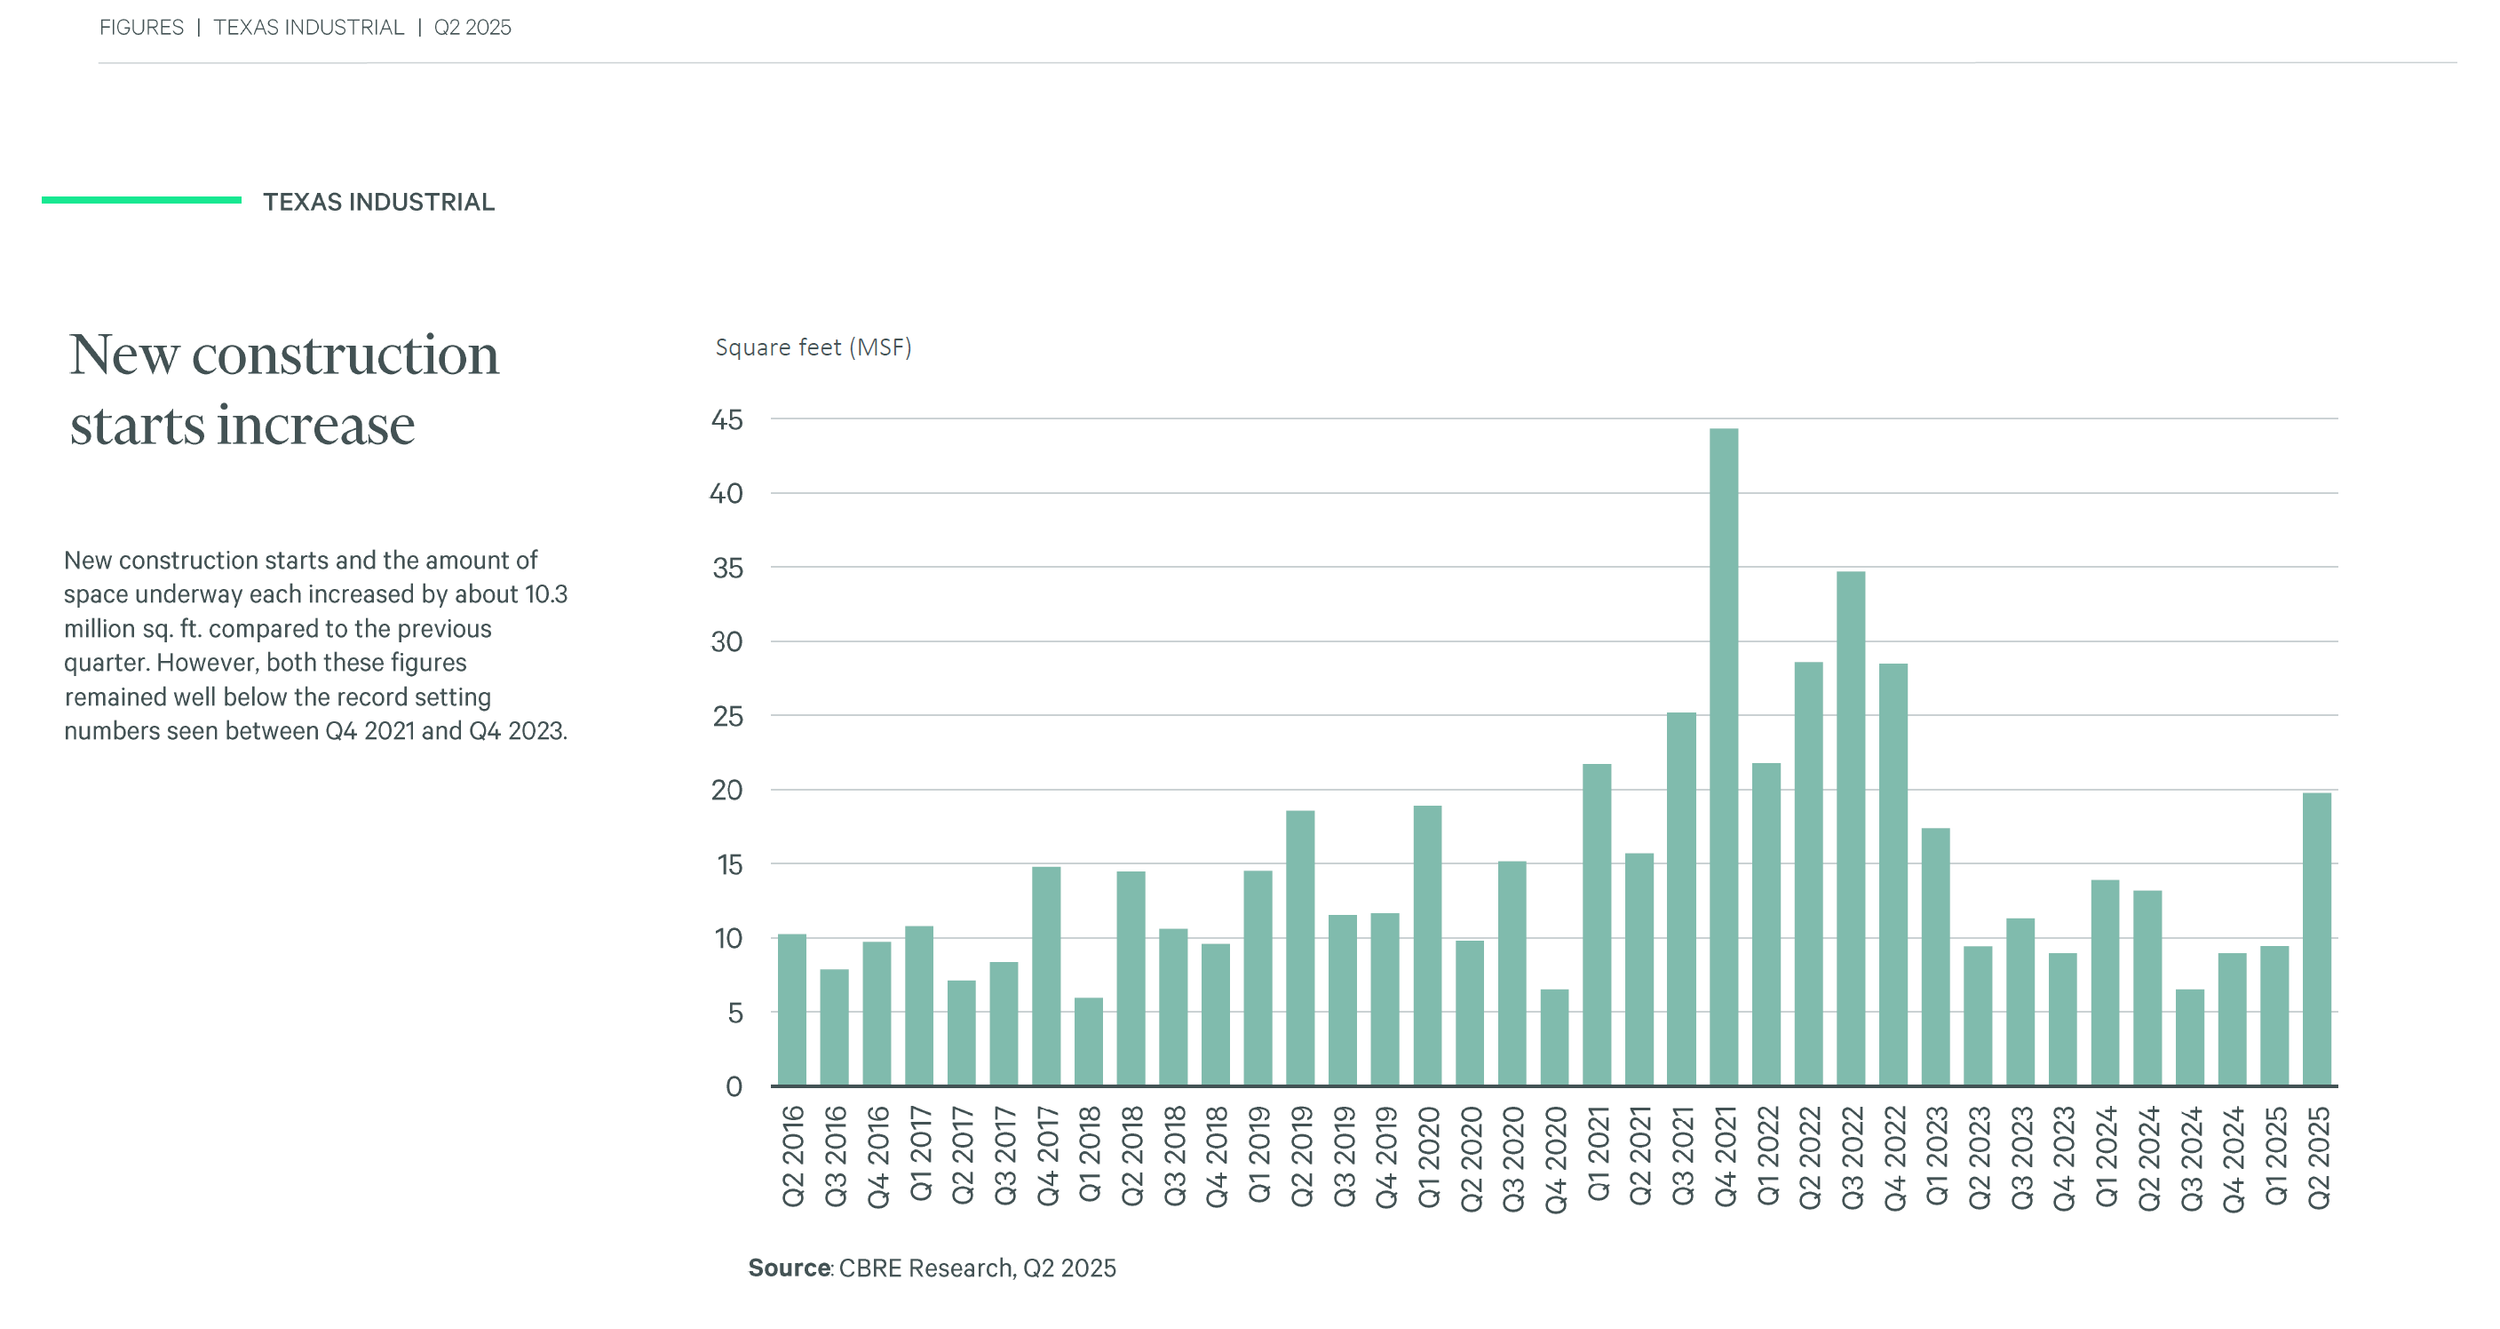This screenshot has height=1329, width=2500.
Task: Click the Q1 2023 bar
Action: click(x=1935, y=956)
